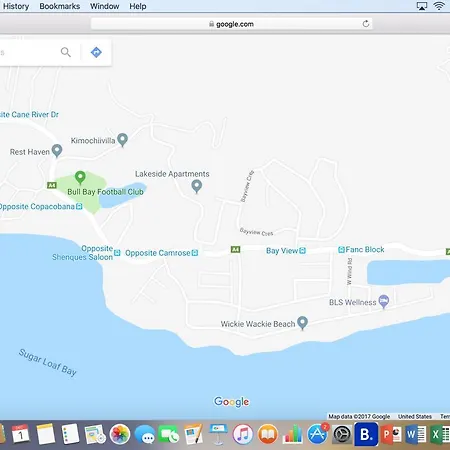The height and width of the screenshot is (450, 450).
Task: Open Numbers from the Dock
Action: click(x=292, y=434)
